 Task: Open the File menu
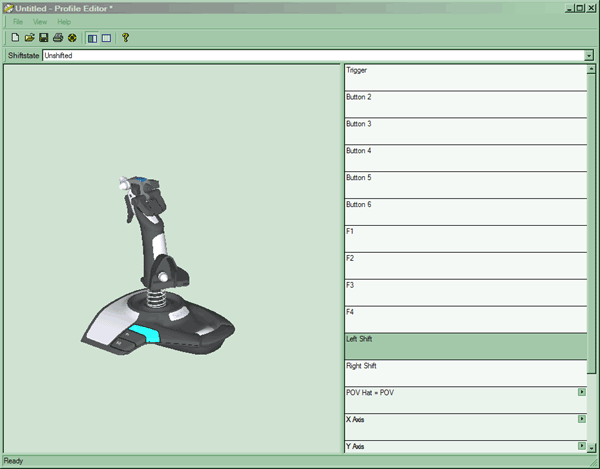tap(18, 21)
